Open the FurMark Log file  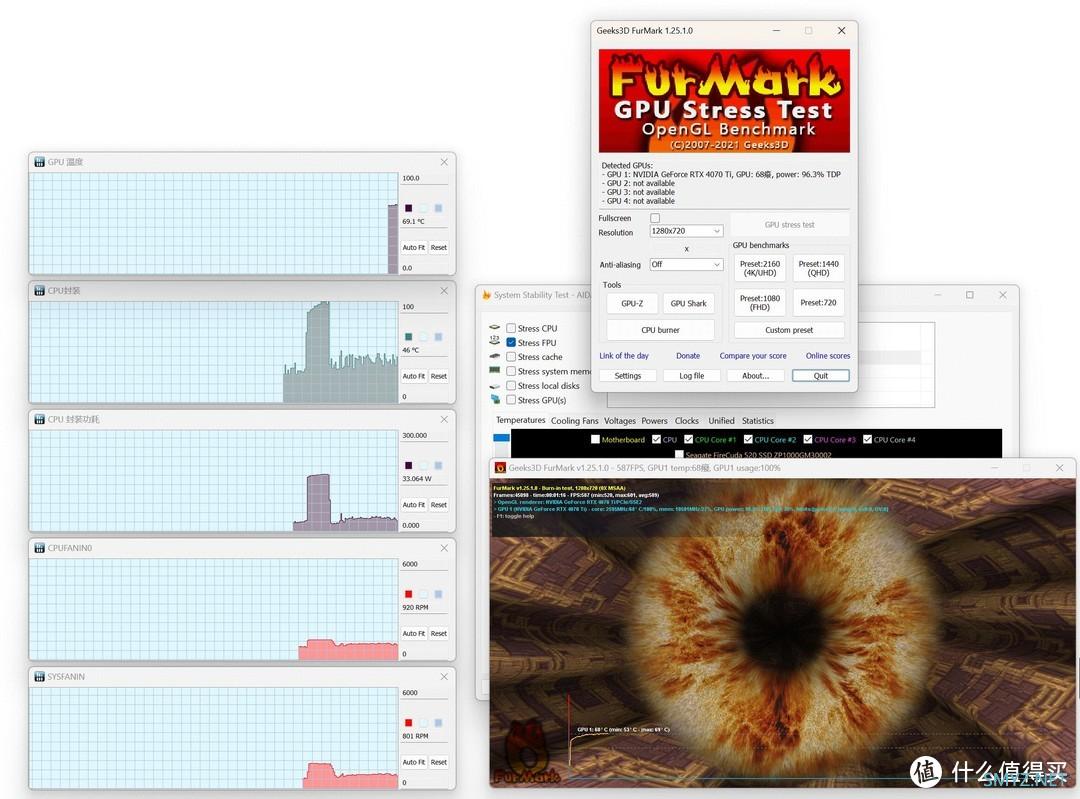pyautogui.click(x=692, y=376)
